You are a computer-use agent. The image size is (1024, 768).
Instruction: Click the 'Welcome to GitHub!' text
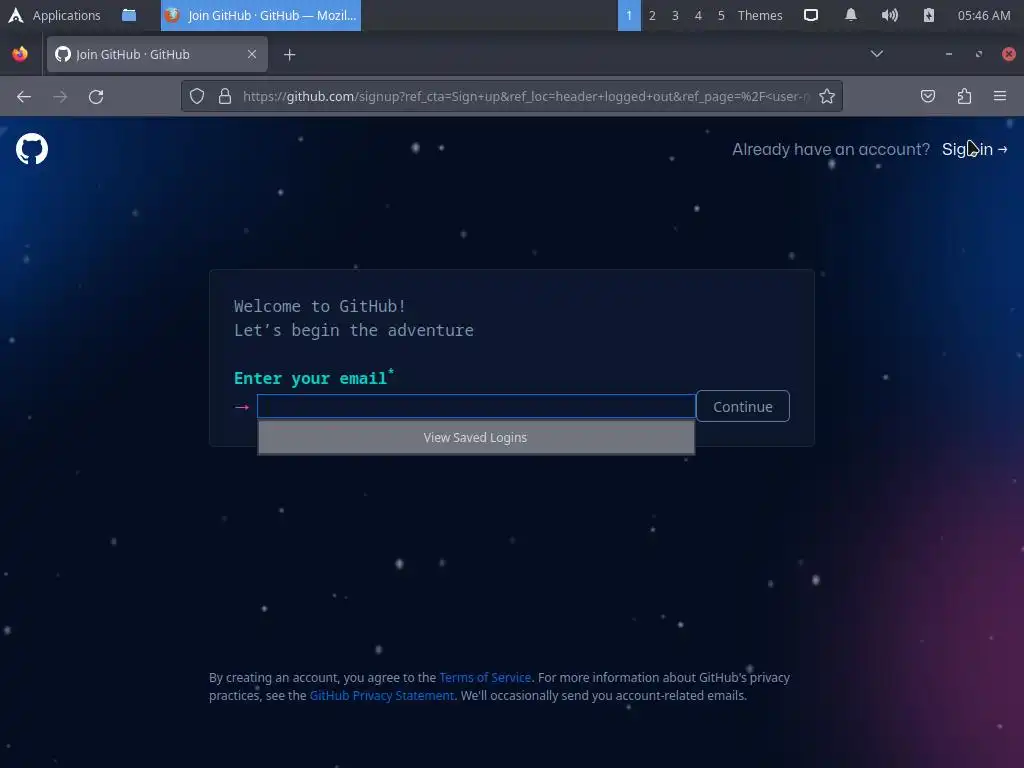320,306
